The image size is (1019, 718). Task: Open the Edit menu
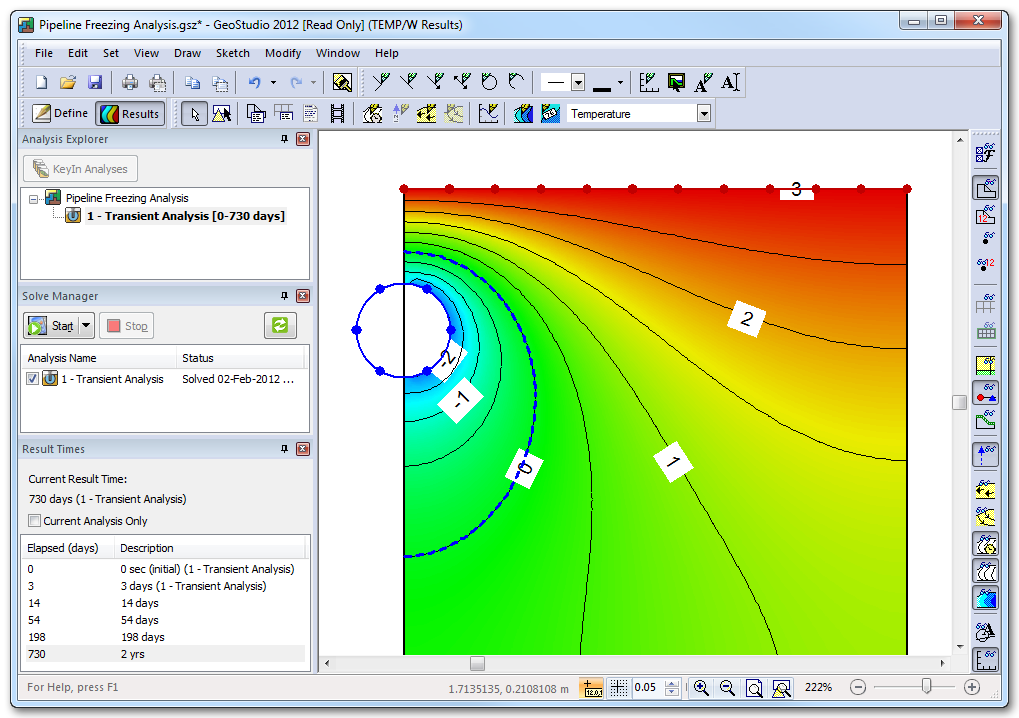coord(77,53)
